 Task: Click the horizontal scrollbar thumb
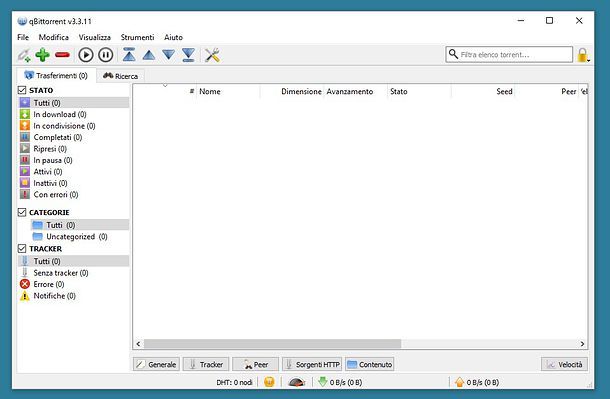click(x=272, y=344)
